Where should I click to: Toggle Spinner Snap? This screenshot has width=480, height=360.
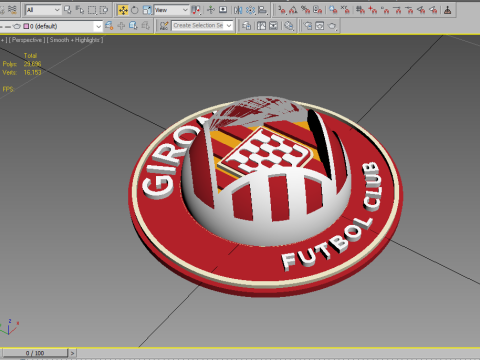click(318, 10)
